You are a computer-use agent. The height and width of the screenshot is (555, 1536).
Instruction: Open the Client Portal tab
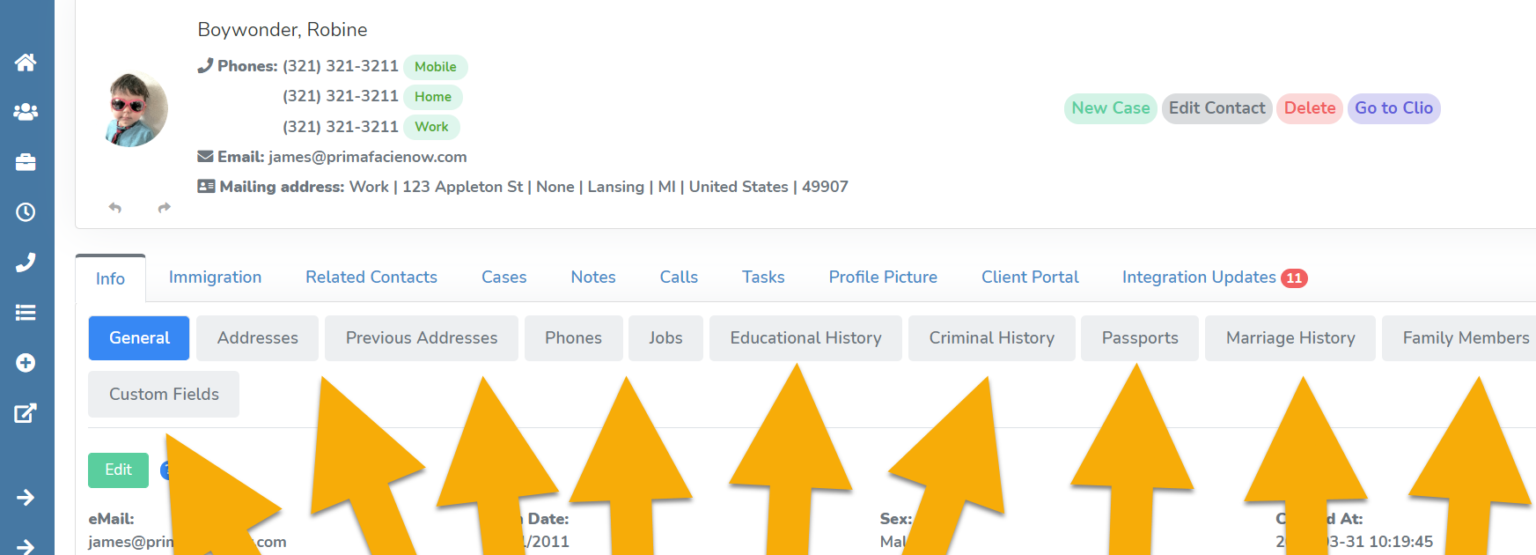coord(1030,277)
